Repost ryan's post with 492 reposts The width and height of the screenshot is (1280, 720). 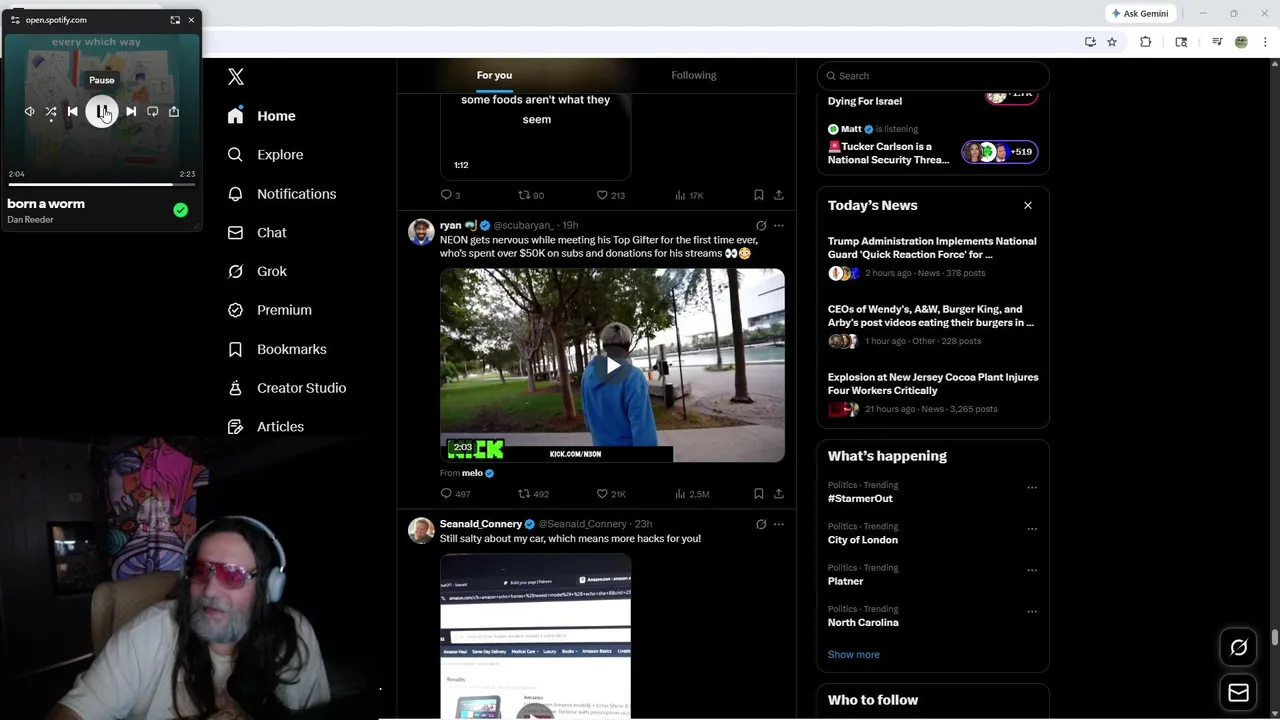pyautogui.click(x=533, y=494)
